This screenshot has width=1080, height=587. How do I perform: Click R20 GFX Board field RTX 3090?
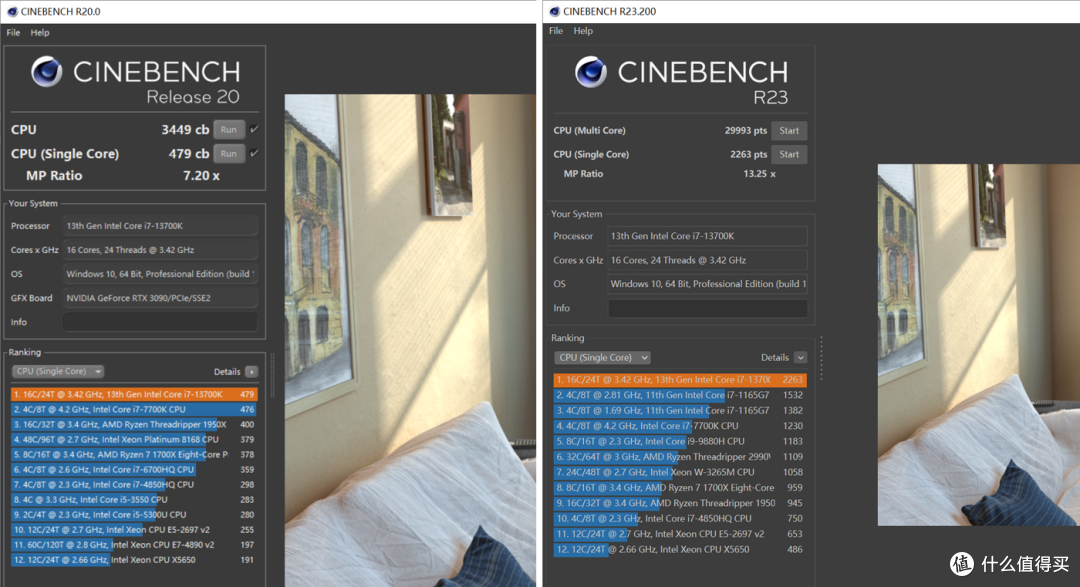[x=160, y=298]
